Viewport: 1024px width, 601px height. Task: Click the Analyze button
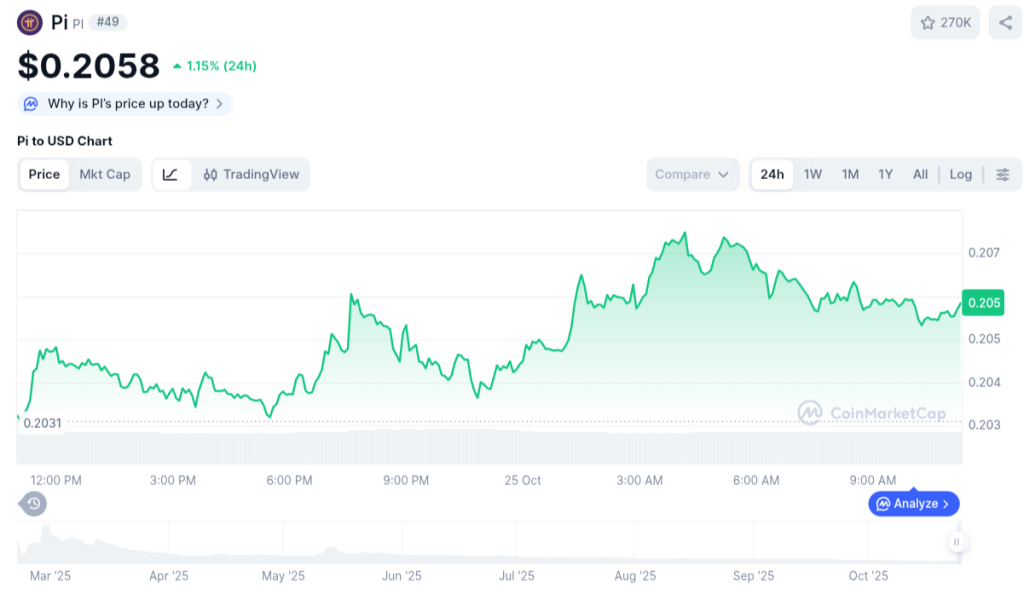(x=912, y=503)
